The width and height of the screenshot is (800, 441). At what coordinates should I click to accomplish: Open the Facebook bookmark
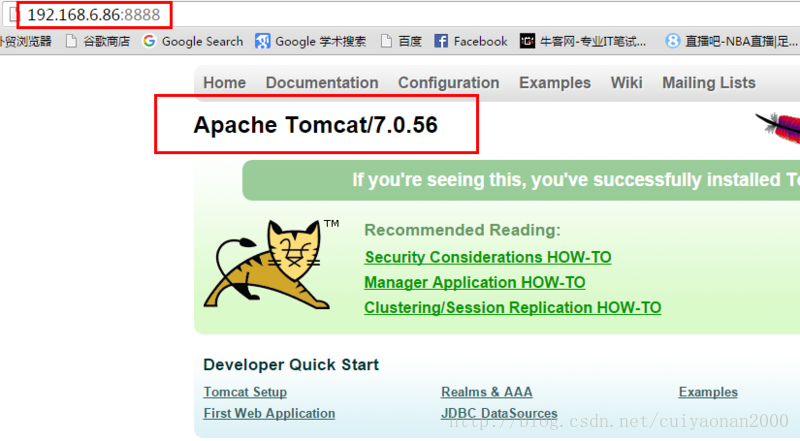coord(471,41)
